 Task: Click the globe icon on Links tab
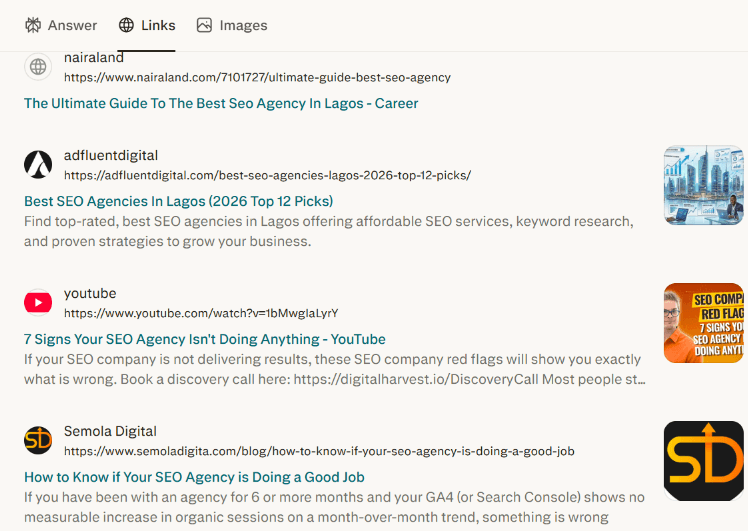click(126, 25)
